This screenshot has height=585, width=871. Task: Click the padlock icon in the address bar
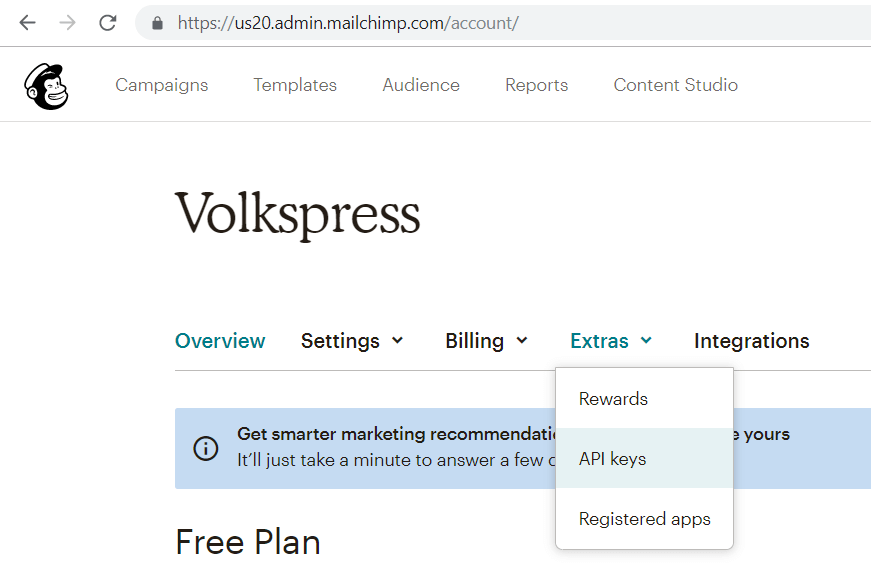156,22
